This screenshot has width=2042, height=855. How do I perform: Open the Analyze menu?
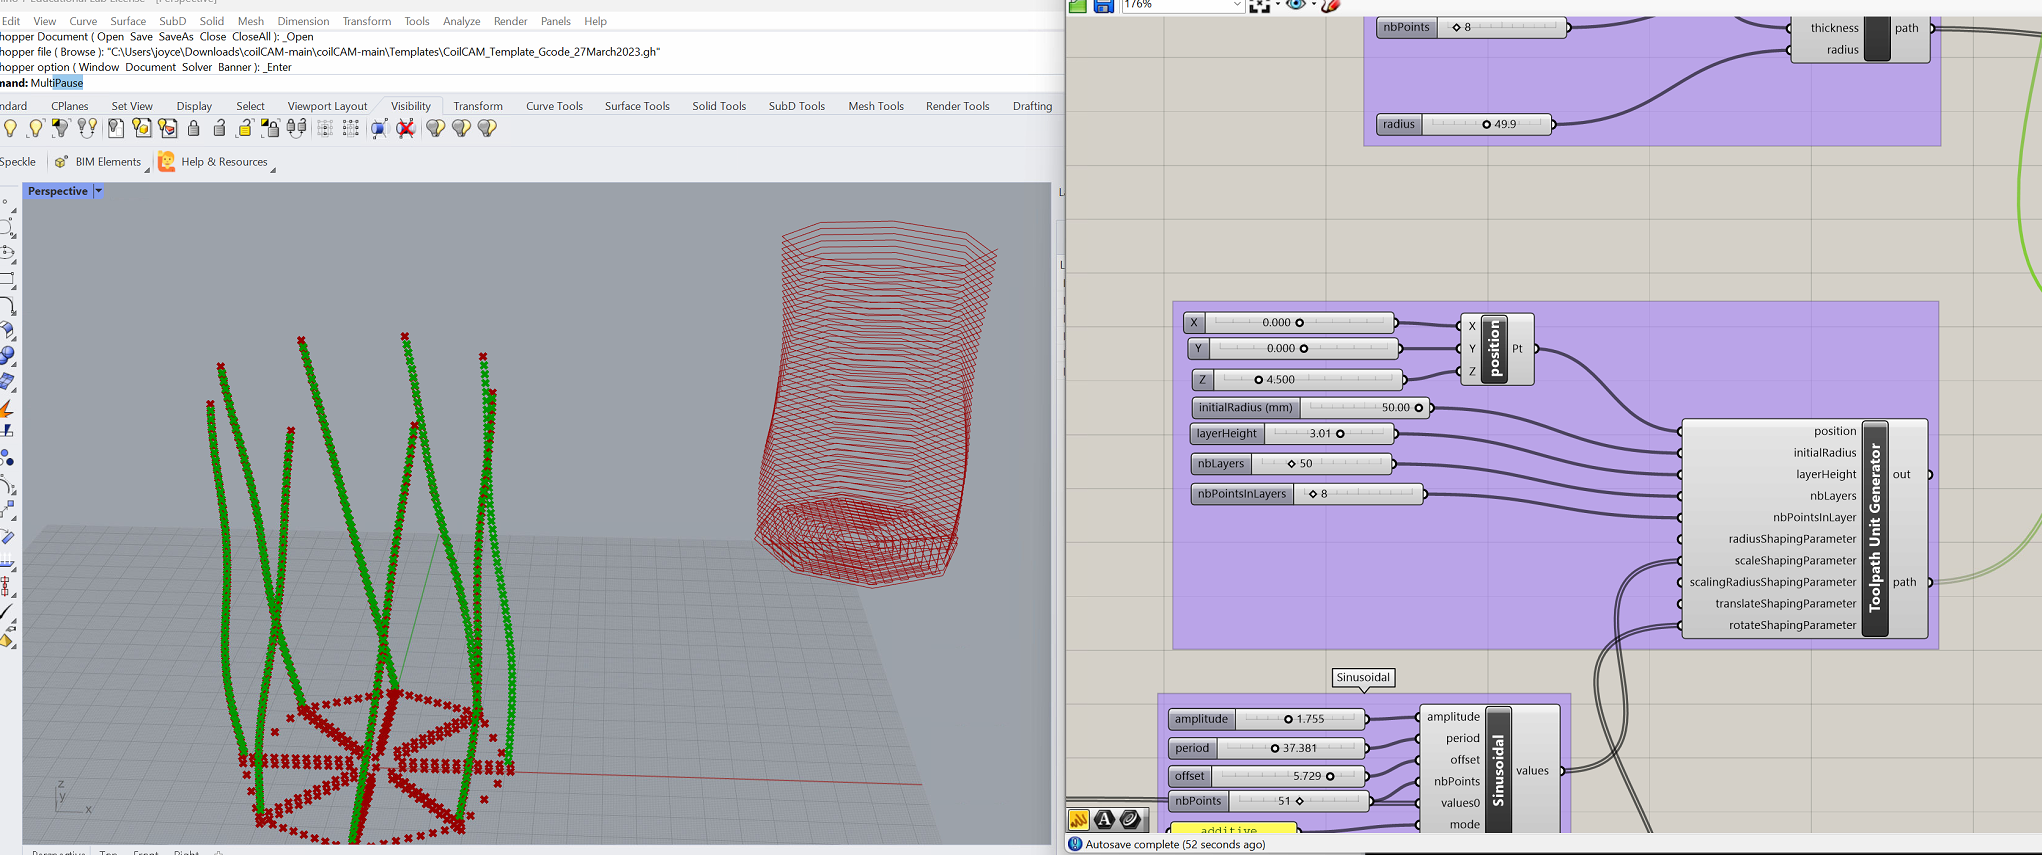(x=461, y=21)
